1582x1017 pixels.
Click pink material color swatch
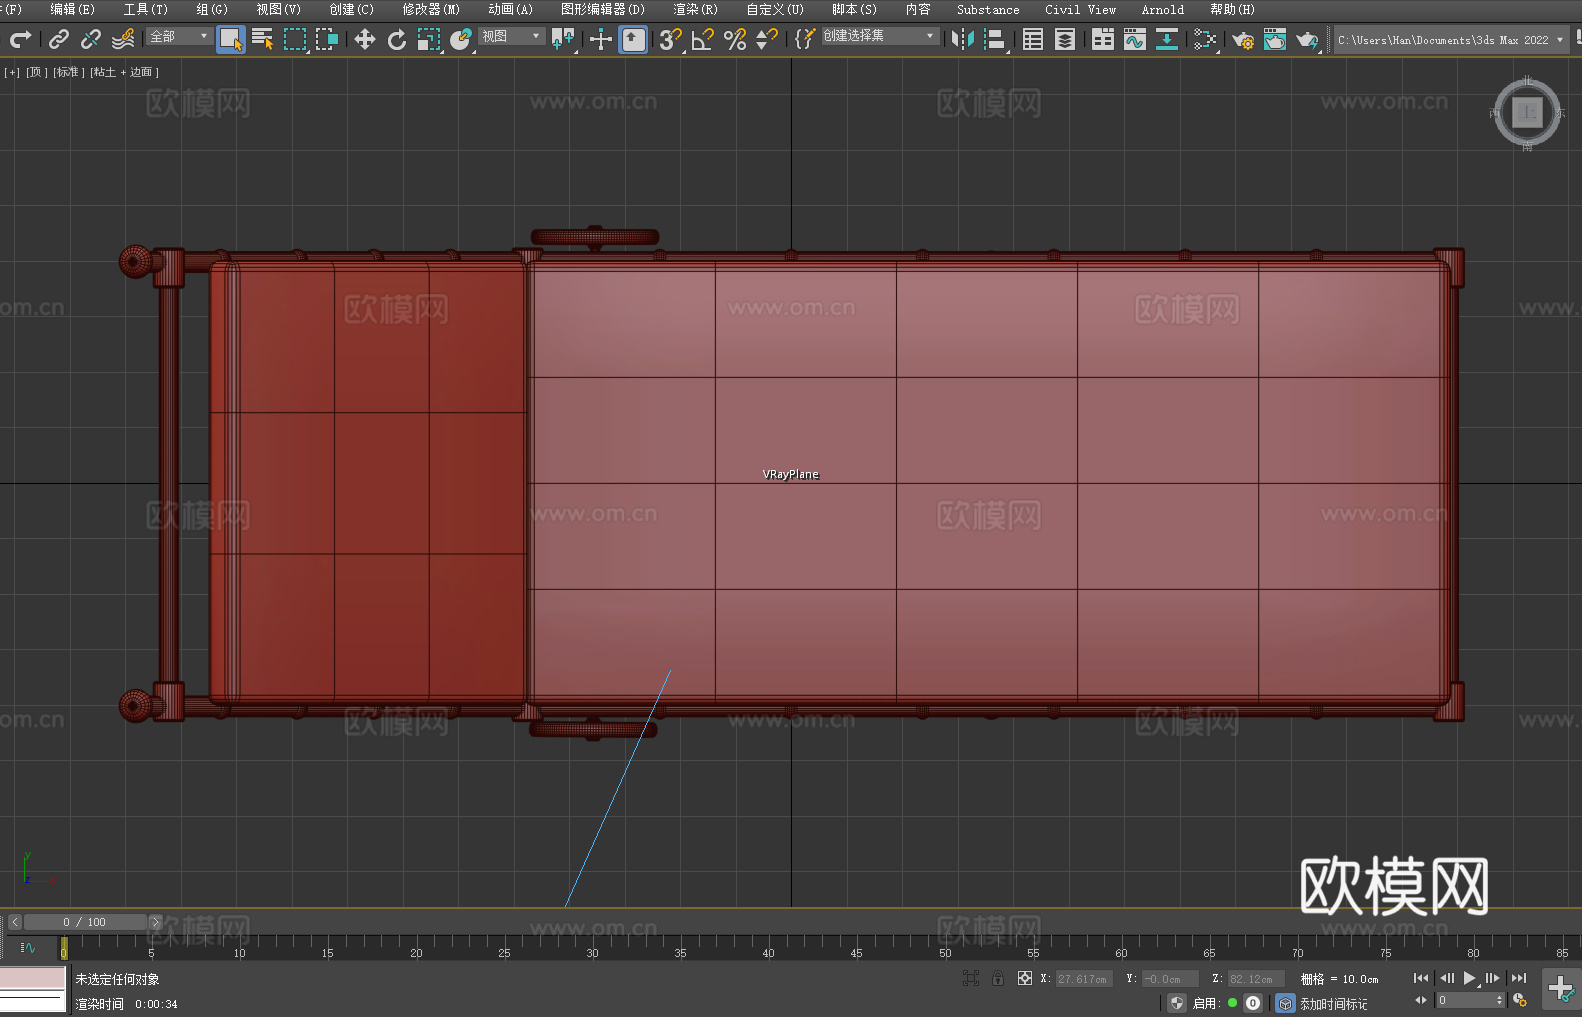tap(32, 977)
